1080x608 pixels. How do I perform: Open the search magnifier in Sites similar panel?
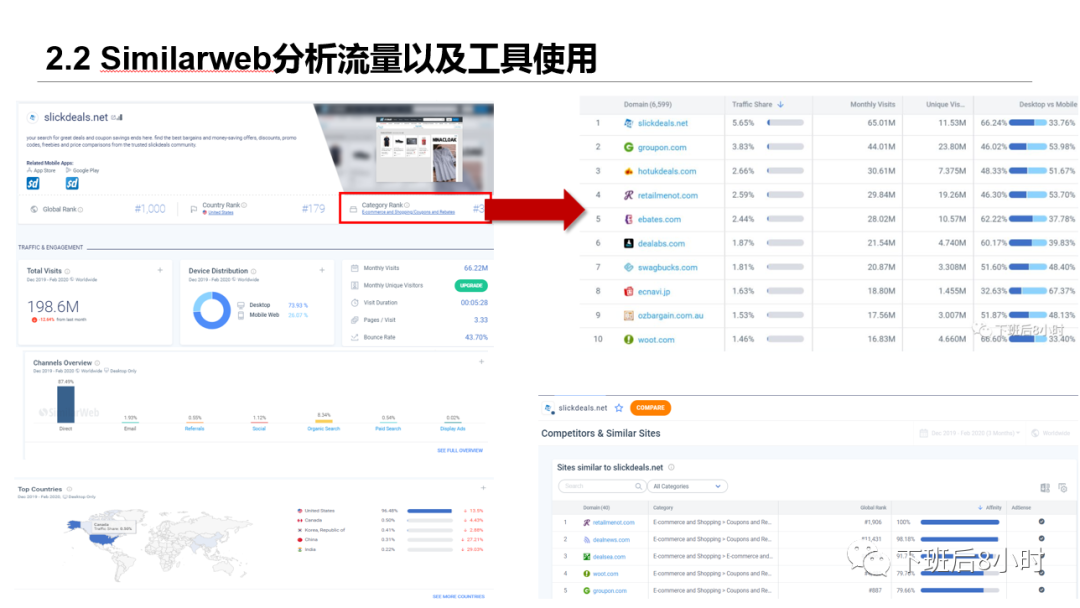[x=637, y=487]
